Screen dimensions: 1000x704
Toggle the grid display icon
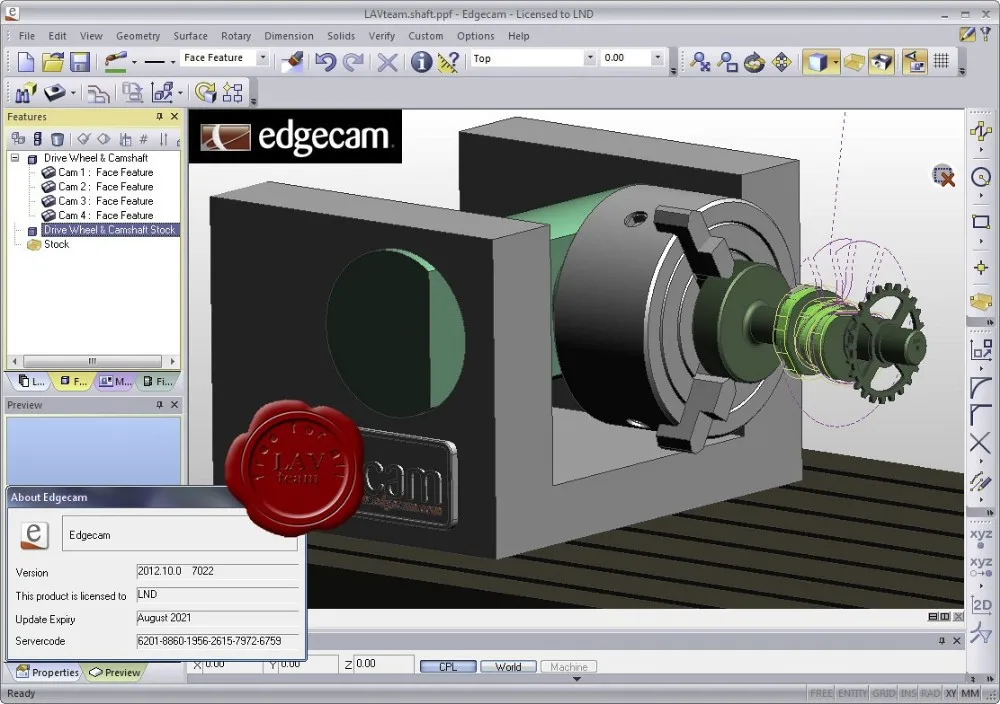(942, 61)
